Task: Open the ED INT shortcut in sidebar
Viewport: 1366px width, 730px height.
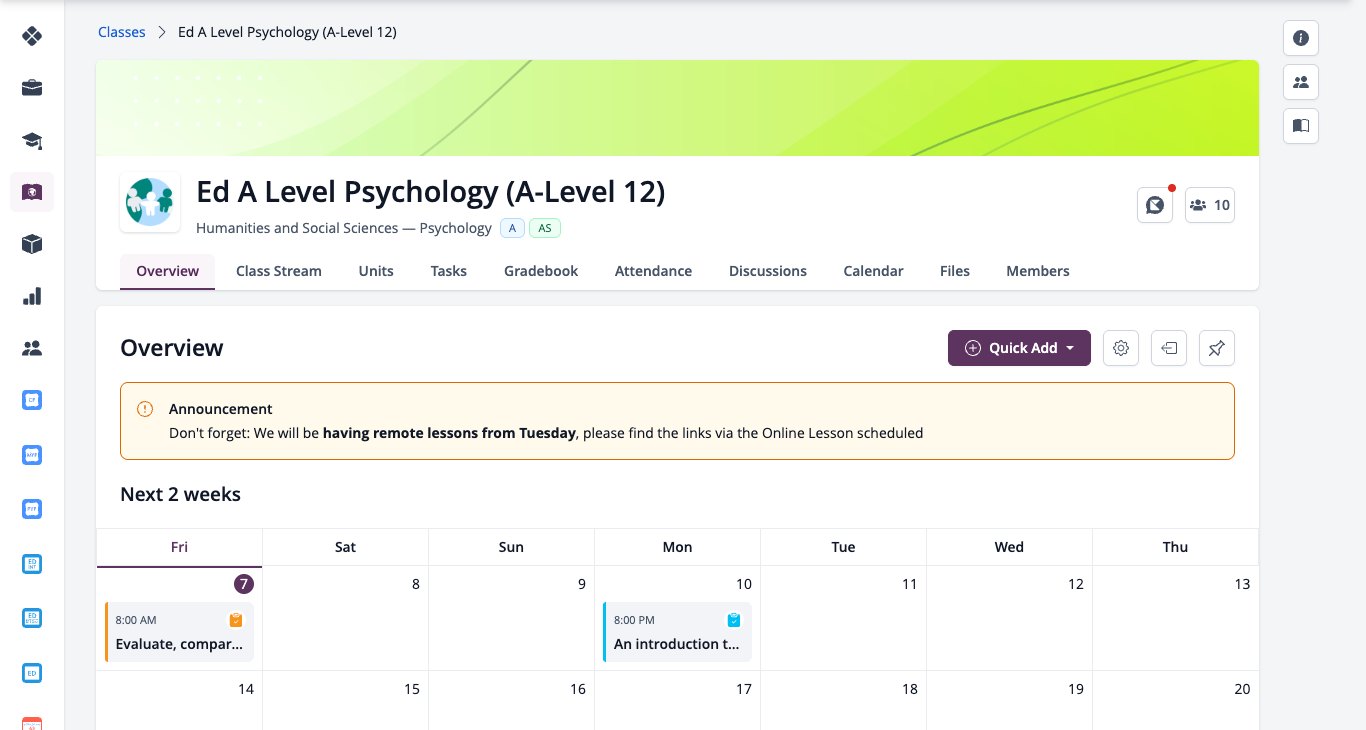Action: tap(32, 564)
